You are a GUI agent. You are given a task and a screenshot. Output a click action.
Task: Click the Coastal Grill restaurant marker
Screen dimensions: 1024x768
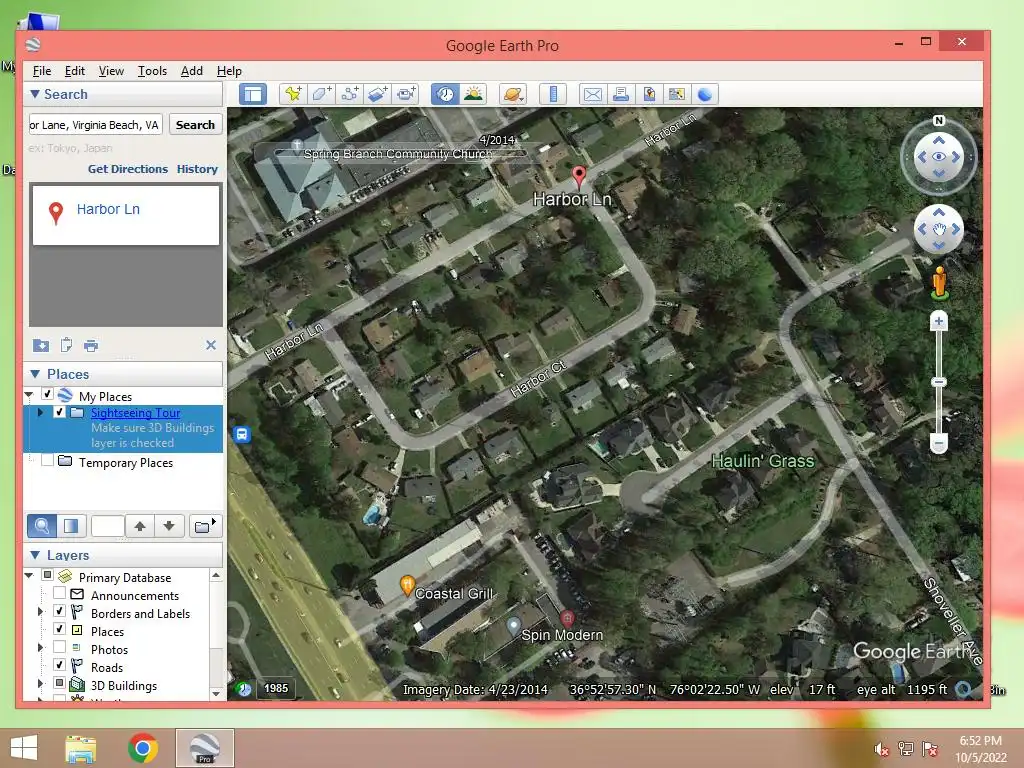(407, 586)
